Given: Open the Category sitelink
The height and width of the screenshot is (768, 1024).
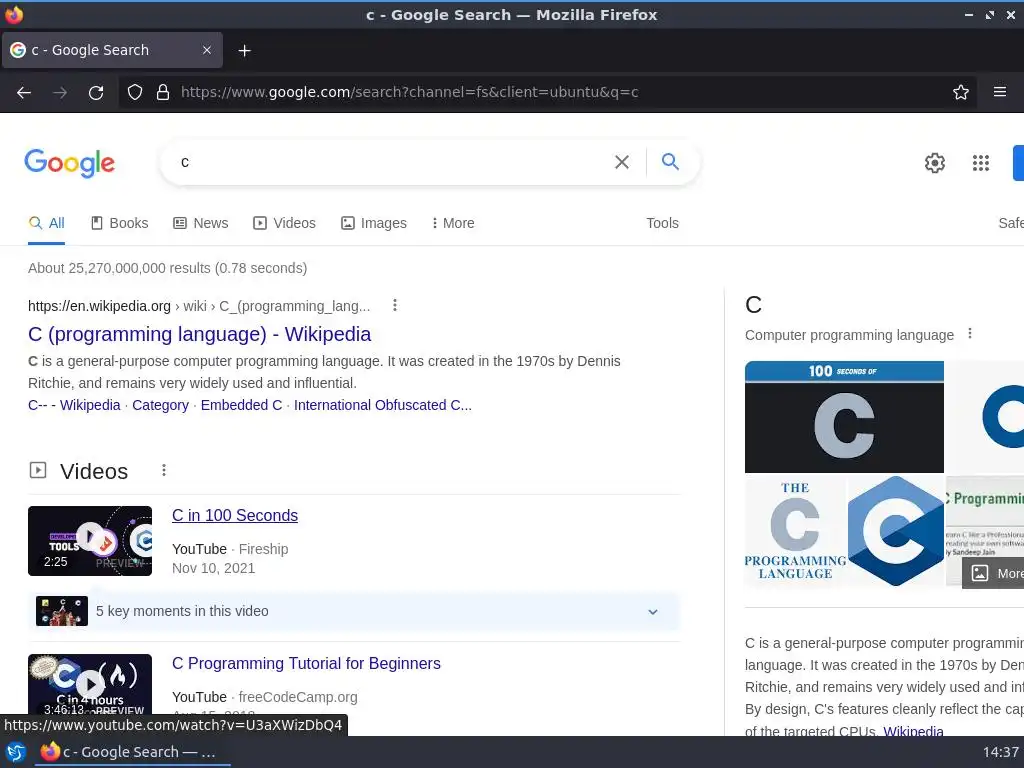Looking at the screenshot, I should [x=160, y=405].
